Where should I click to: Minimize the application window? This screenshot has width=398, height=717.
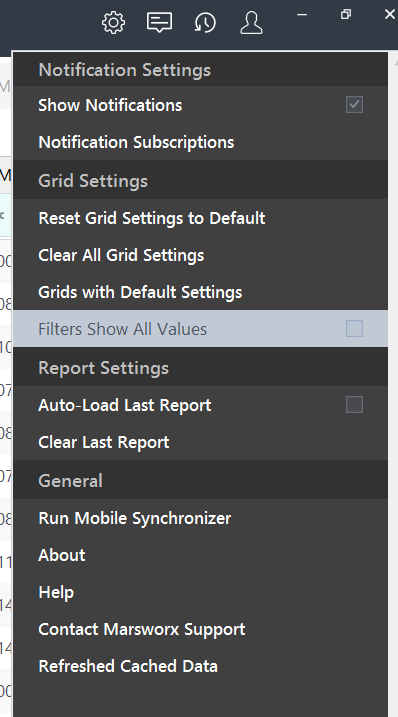point(302,15)
